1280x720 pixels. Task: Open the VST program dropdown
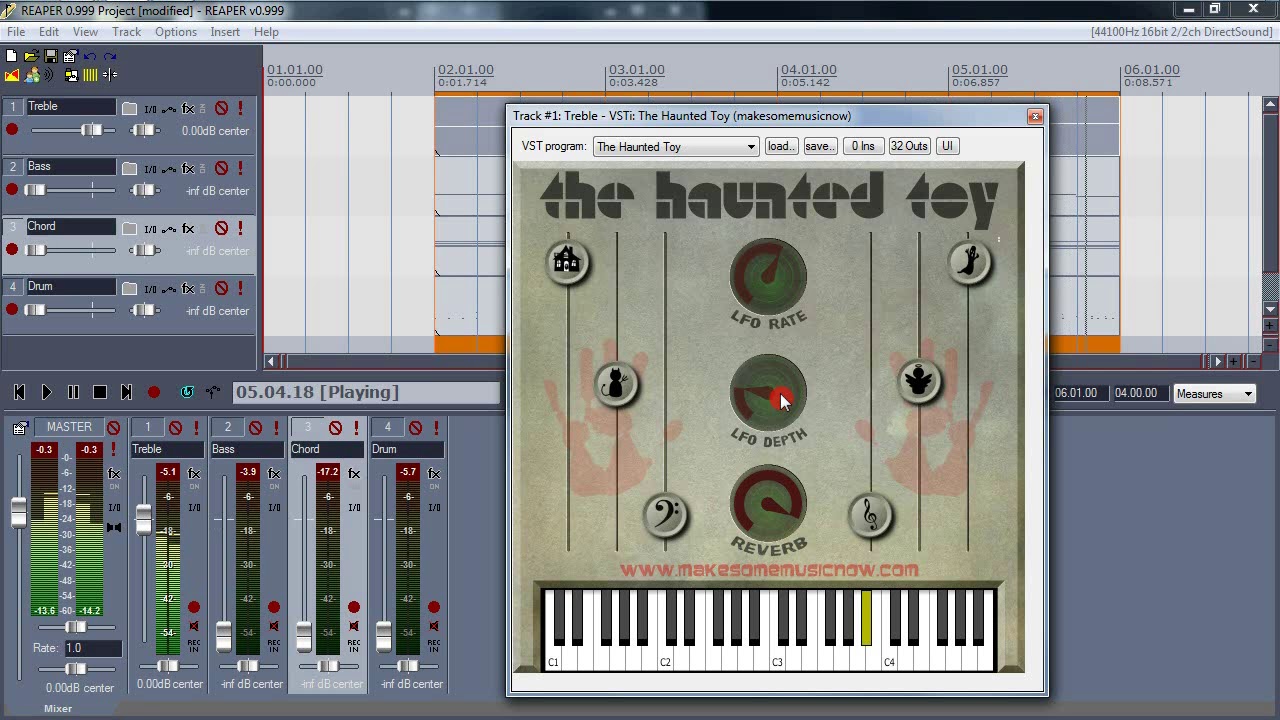[676, 147]
